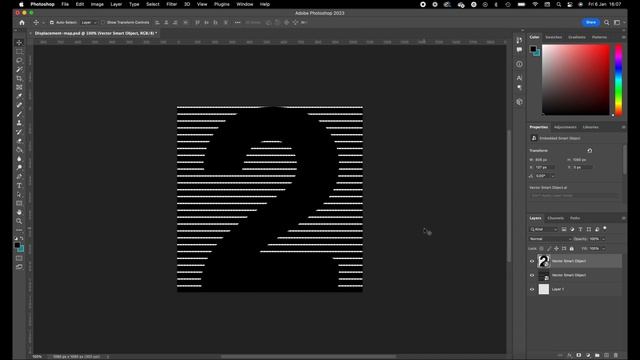Toggle the Auto-Select checkbox
Viewport: 640px width, 360px height.
[x=52, y=22]
